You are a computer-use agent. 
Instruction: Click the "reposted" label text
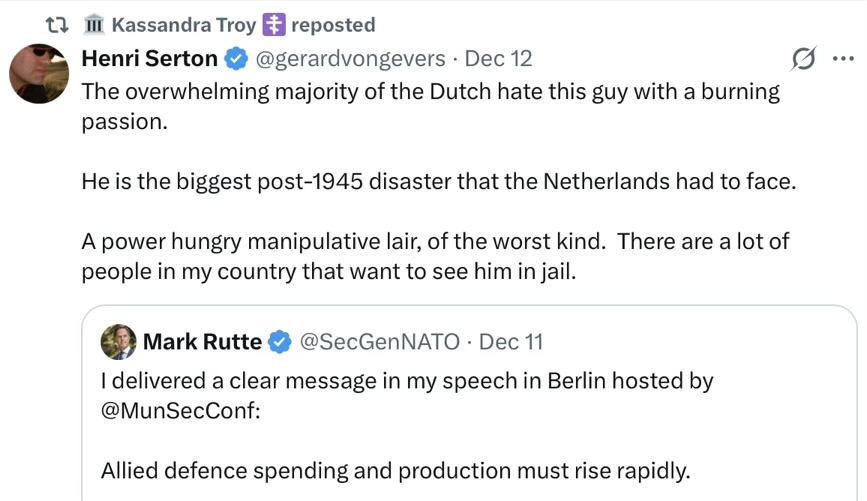point(333,25)
